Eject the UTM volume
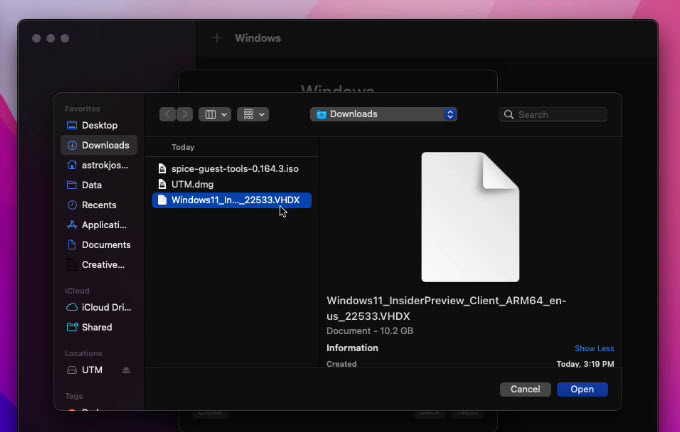This screenshot has height=432, width=680. coord(126,370)
